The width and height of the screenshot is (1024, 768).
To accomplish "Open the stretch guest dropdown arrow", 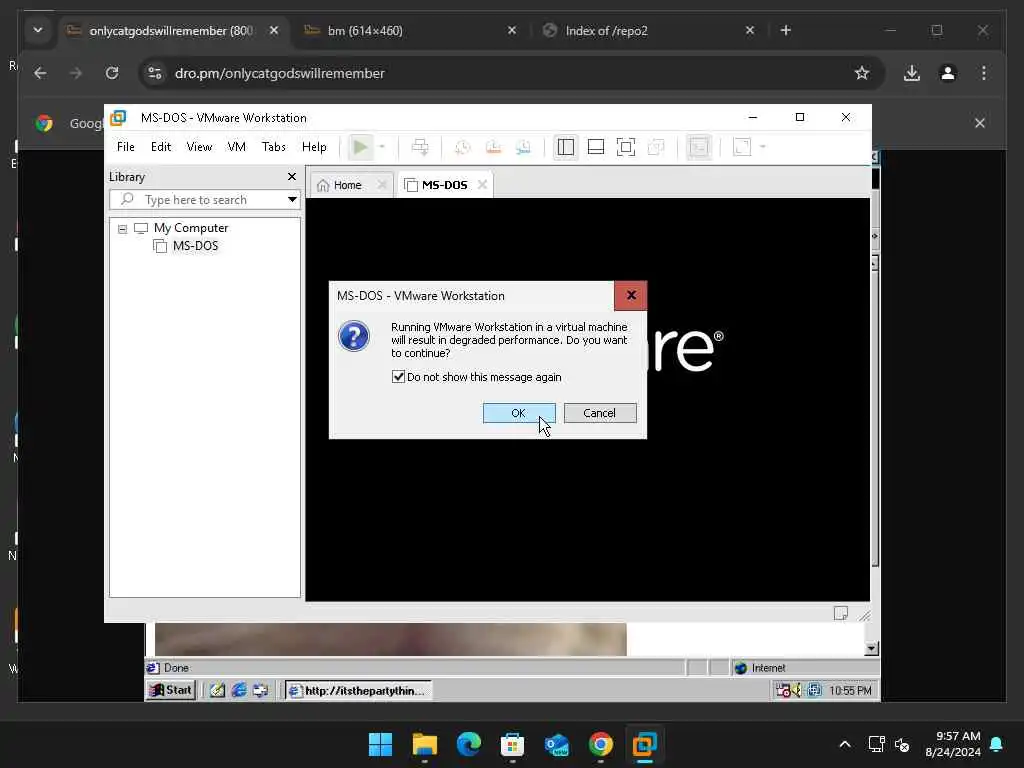I will pos(763,147).
